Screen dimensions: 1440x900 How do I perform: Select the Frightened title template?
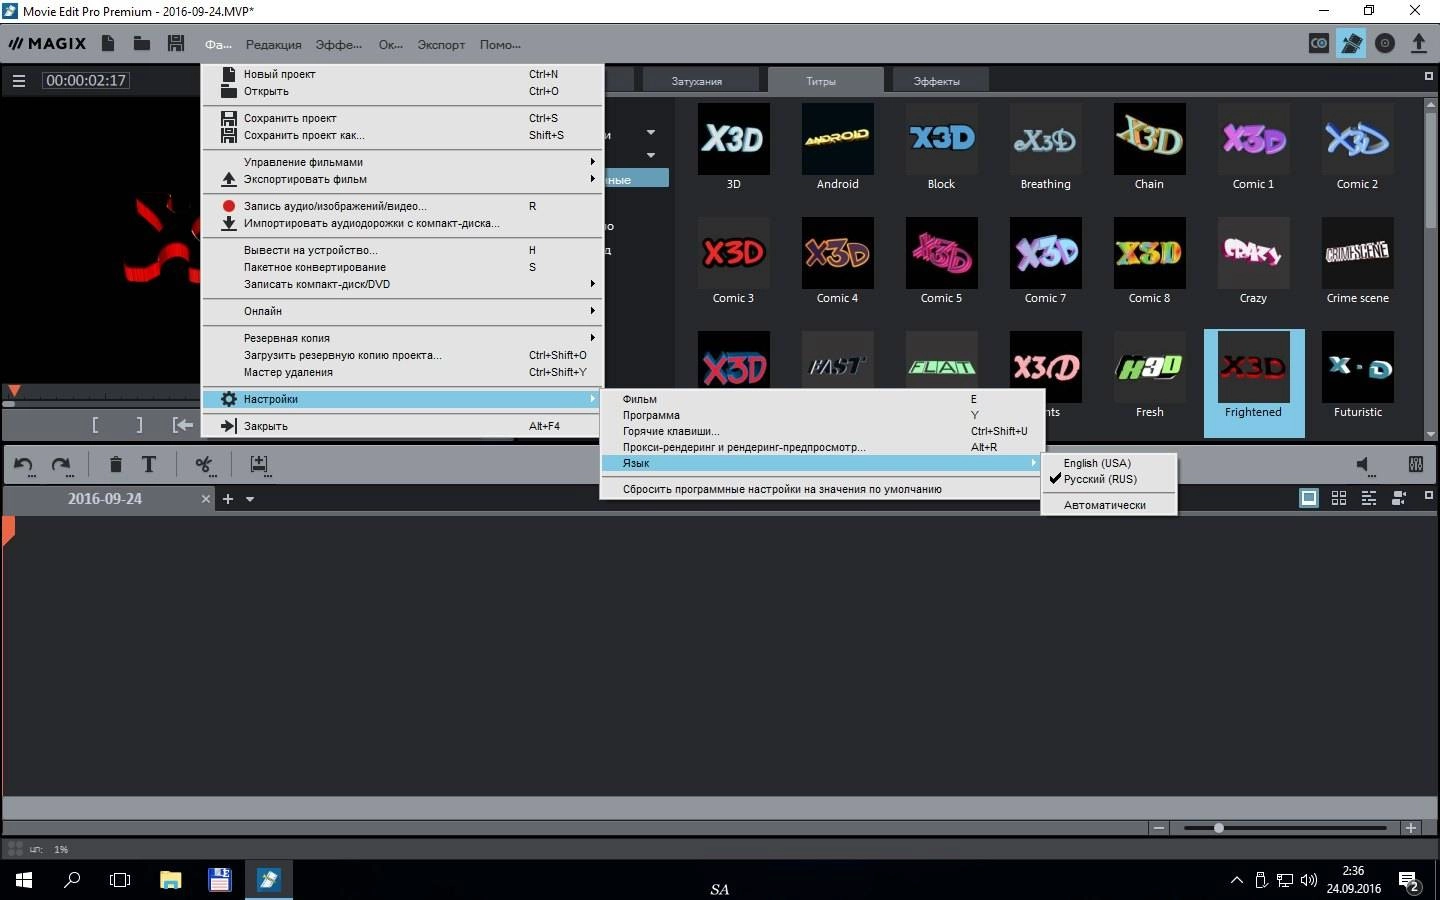point(1254,382)
